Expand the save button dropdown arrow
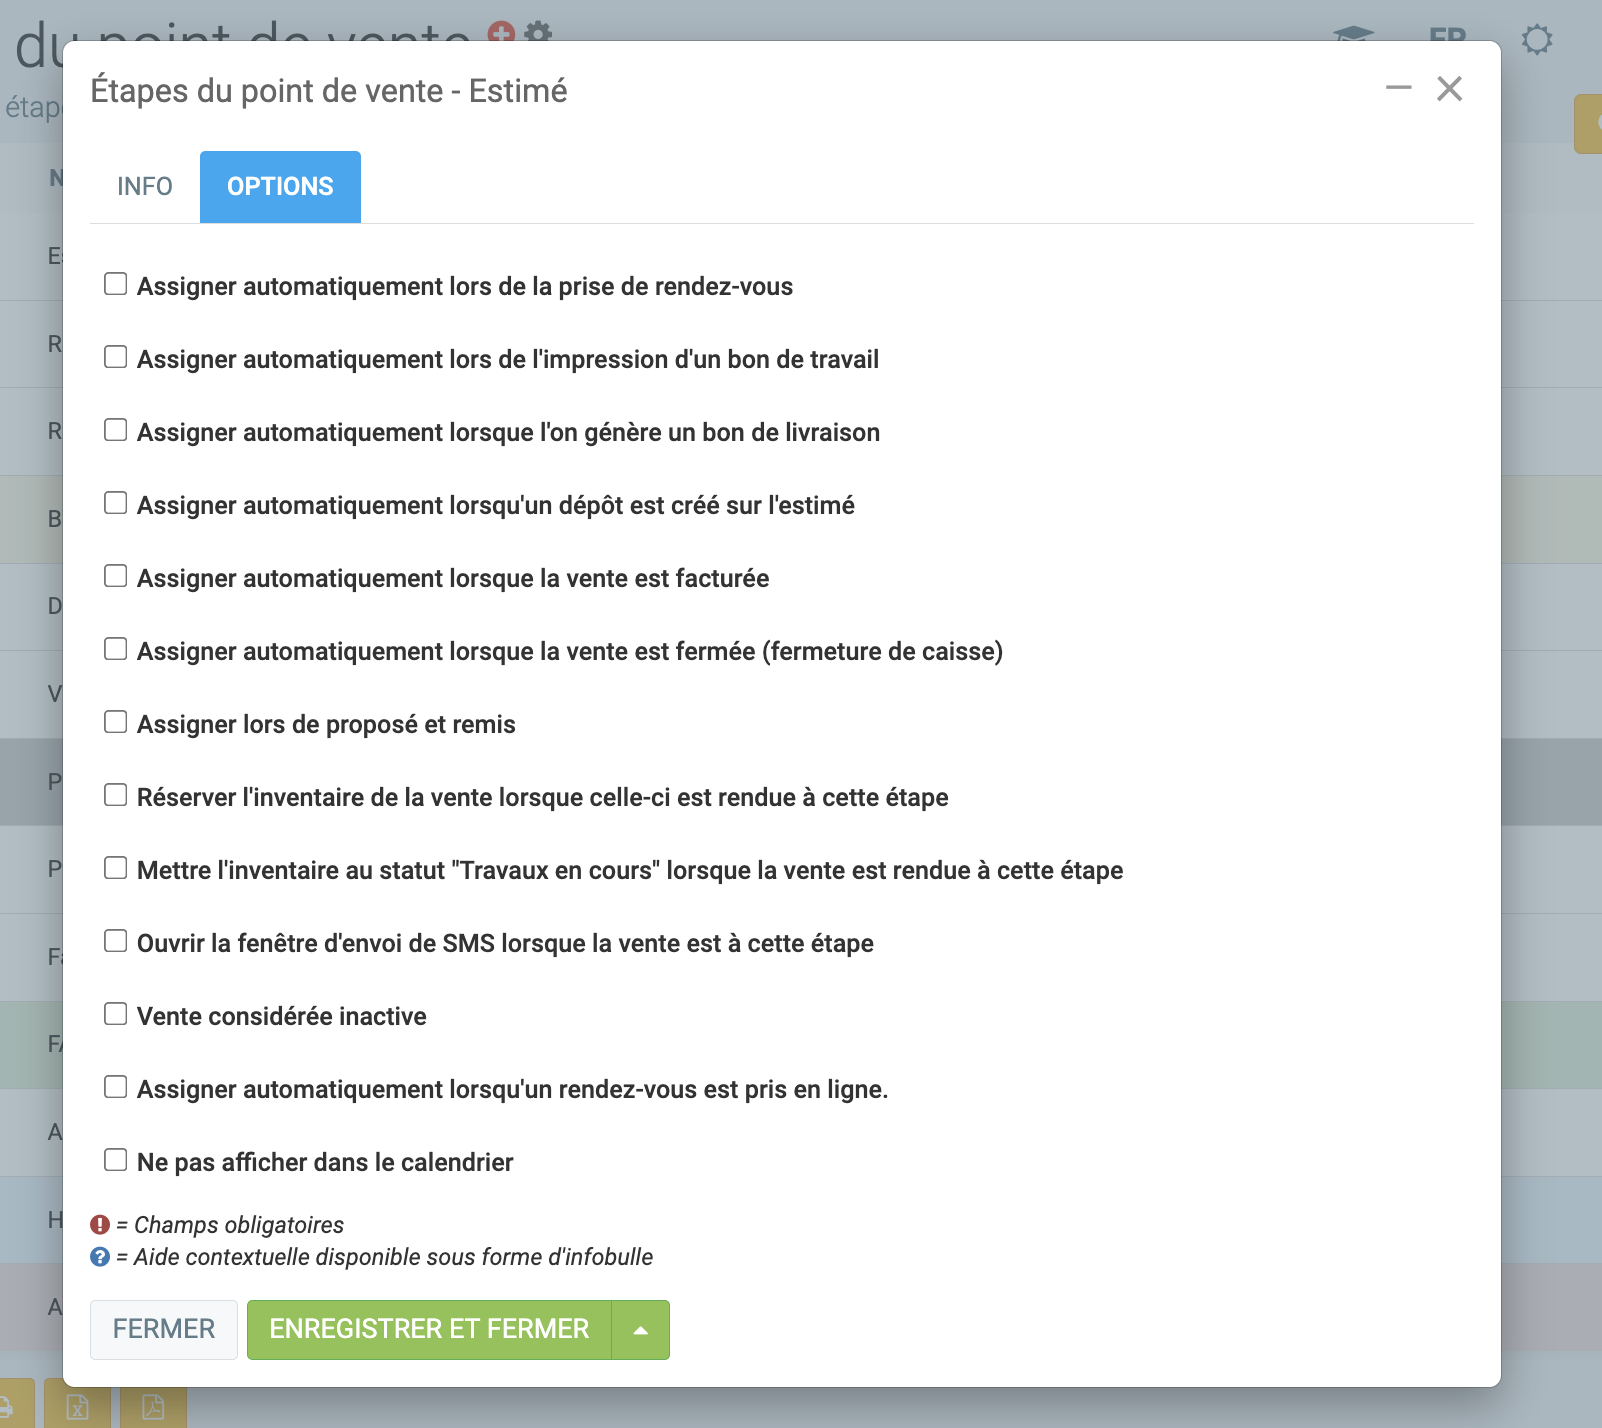1602x1428 pixels. pos(640,1330)
